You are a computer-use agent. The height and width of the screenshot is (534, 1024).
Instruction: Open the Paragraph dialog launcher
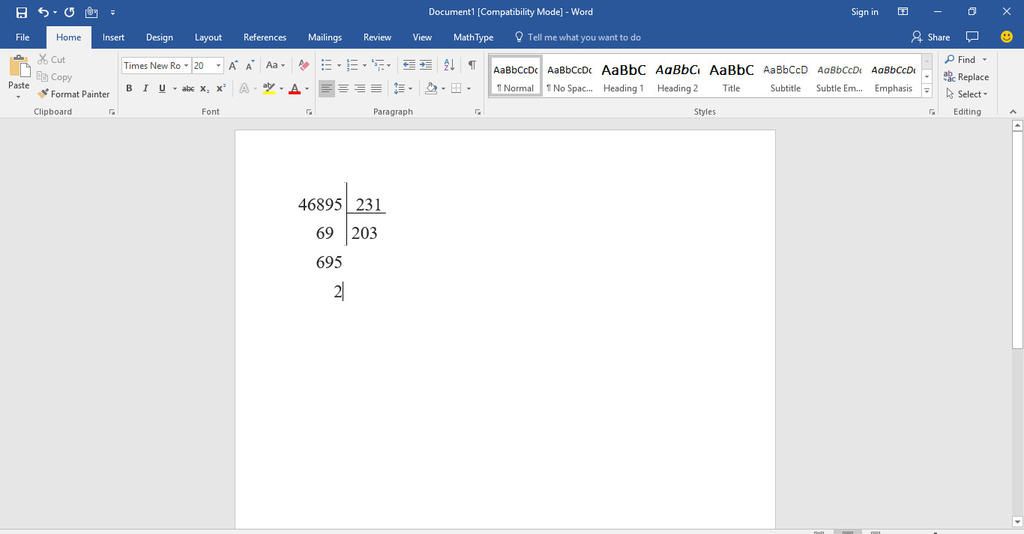(478, 112)
